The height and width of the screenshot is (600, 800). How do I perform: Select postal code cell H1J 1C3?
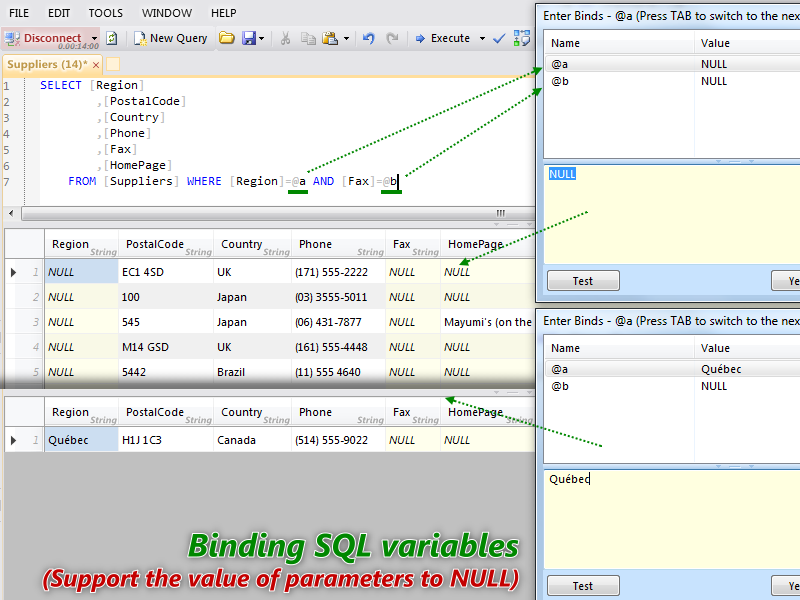tap(166, 440)
